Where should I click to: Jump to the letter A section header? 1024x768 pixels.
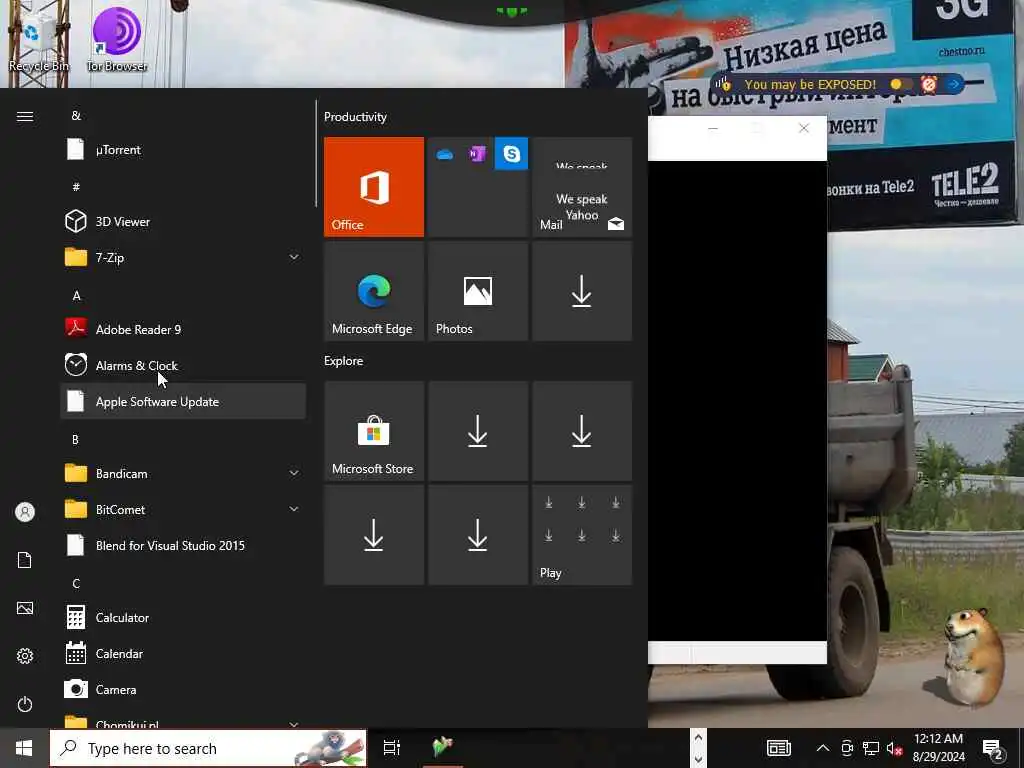click(76, 296)
